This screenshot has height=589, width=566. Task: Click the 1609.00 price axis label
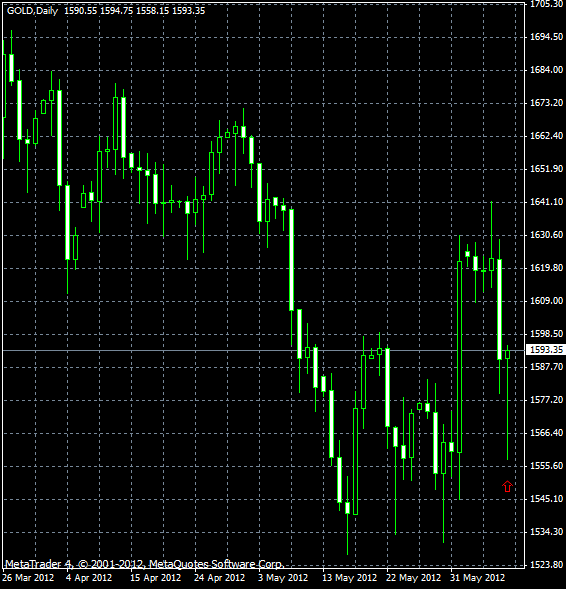tap(546, 301)
